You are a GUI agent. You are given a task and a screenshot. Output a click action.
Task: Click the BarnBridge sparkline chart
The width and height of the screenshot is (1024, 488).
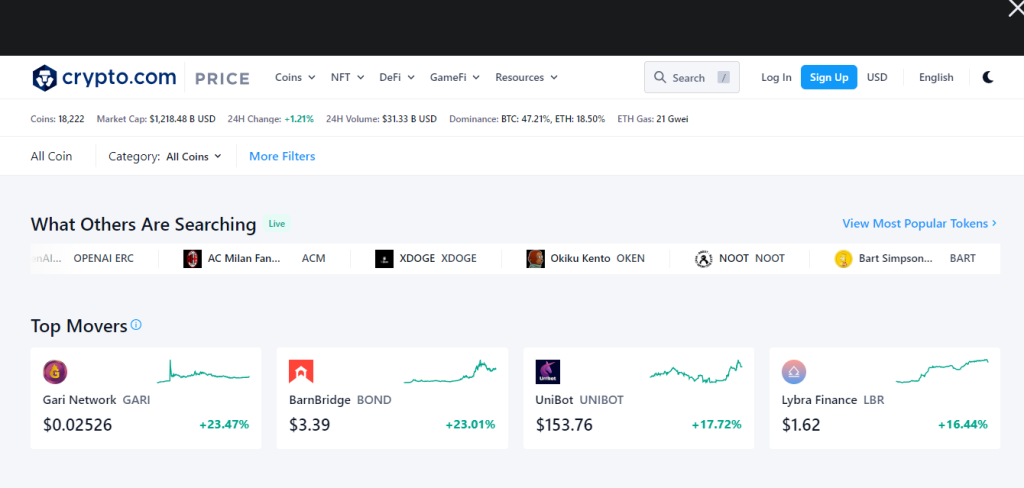click(450, 372)
